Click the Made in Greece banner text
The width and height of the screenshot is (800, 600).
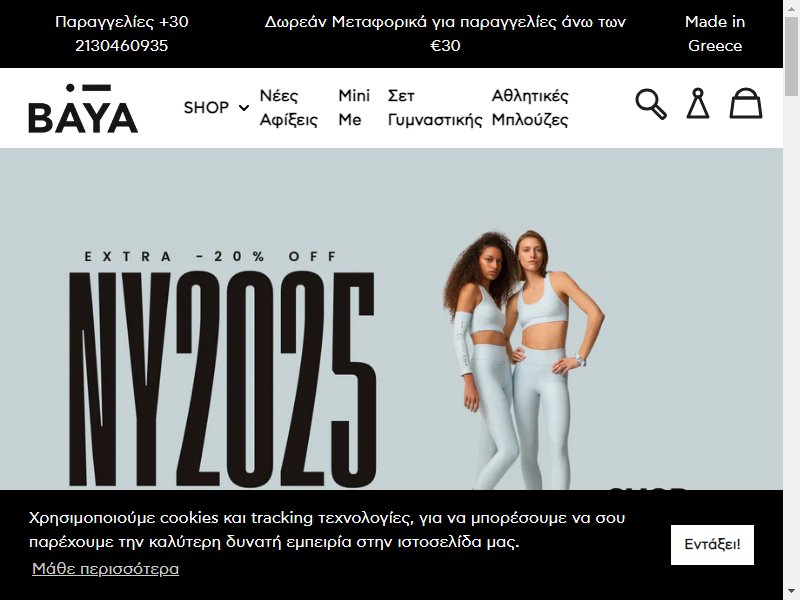715,34
